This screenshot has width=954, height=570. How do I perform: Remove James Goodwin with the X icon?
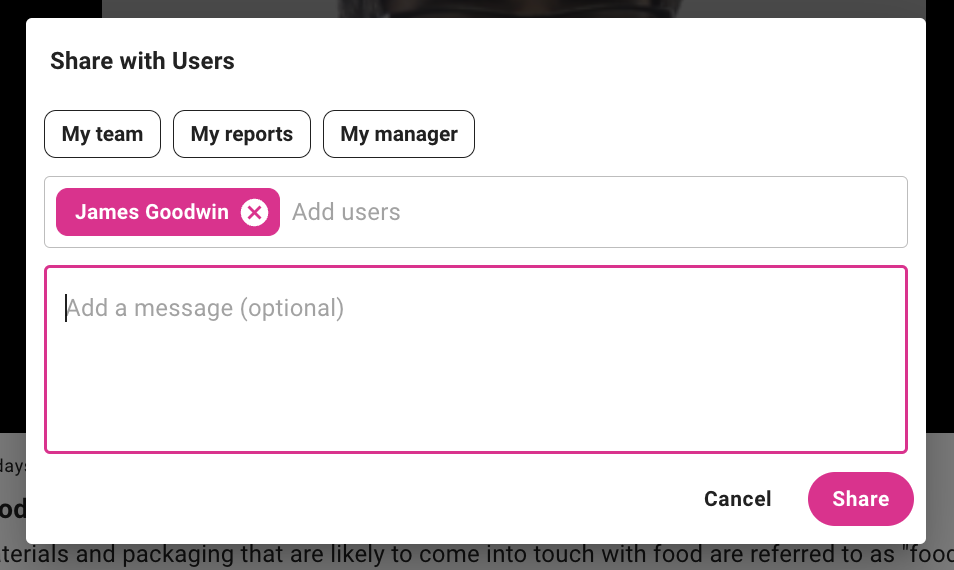click(x=255, y=212)
